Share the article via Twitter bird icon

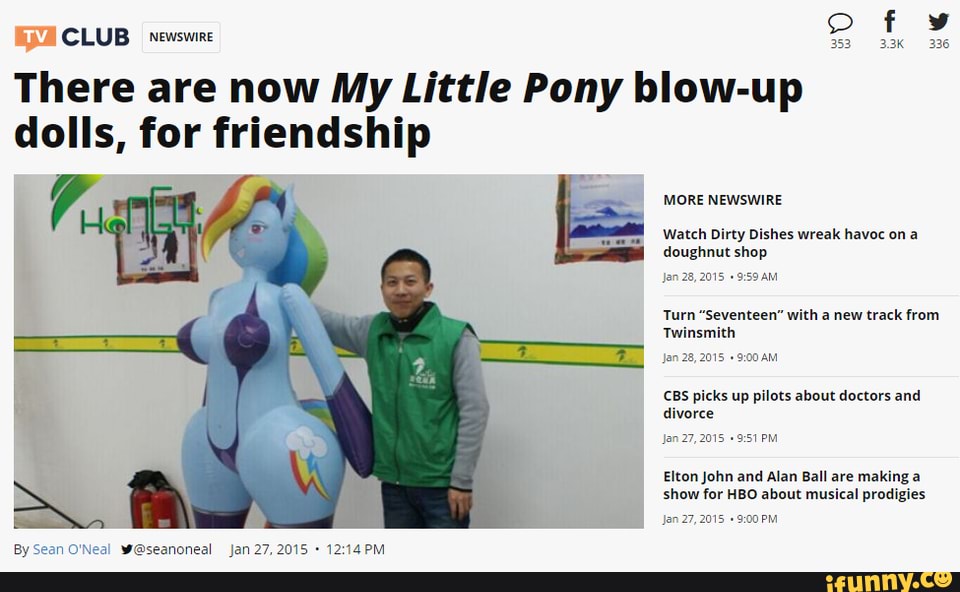pos(938,22)
